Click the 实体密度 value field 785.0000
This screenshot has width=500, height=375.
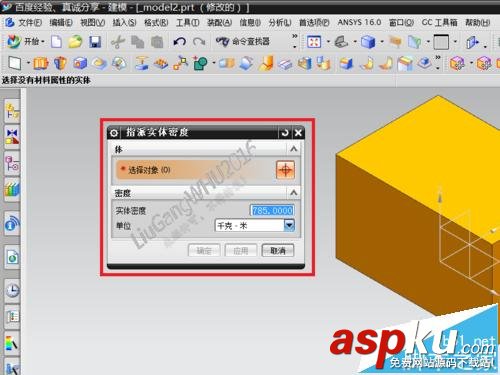pos(272,210)
